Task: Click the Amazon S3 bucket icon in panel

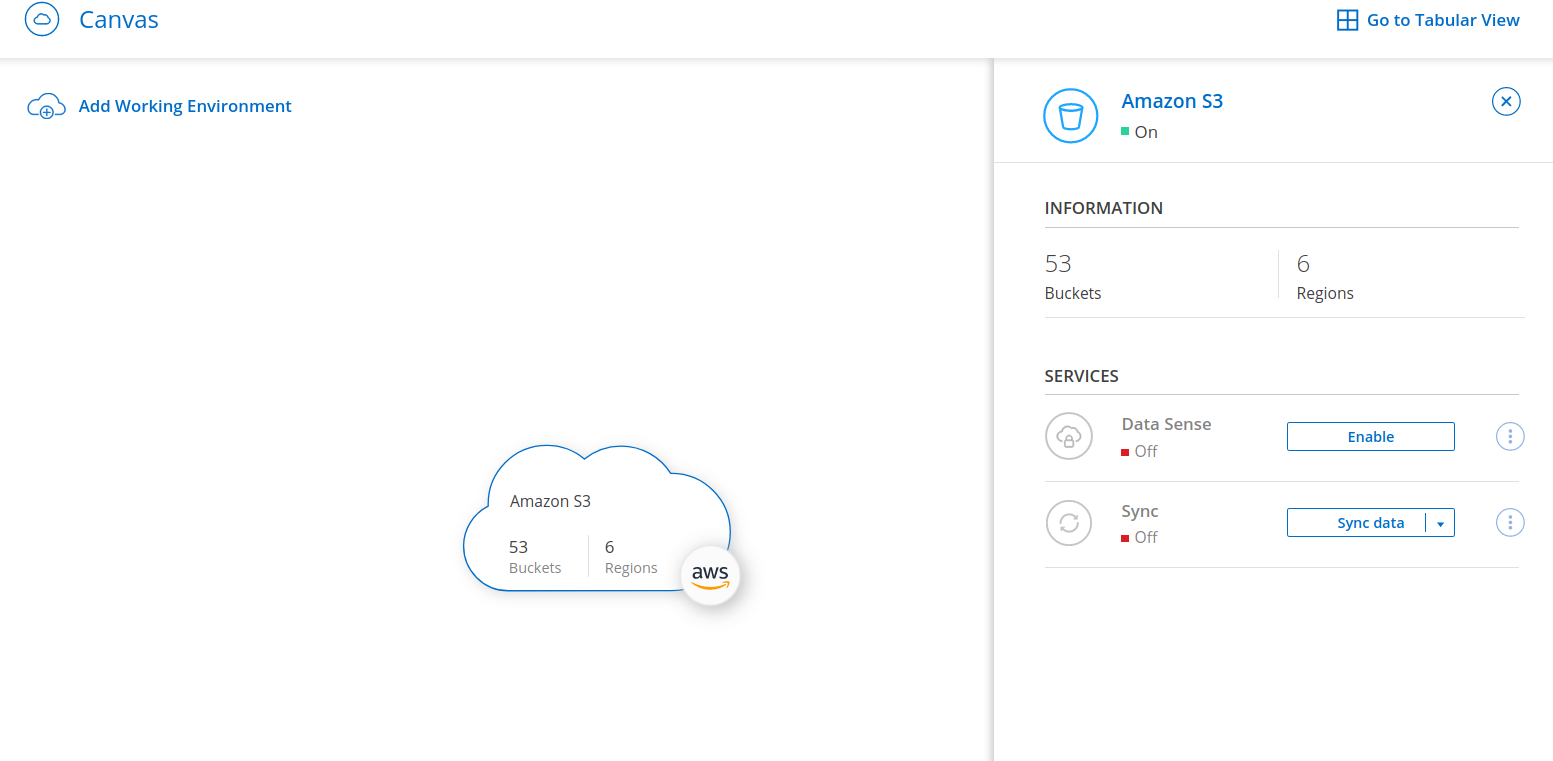Action: point(1070,116)
